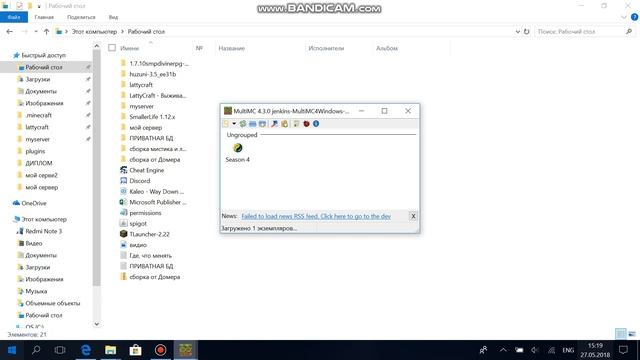Open the Файл tab in Explorer
The width and height of the screenshot is (640, 360).
(x=14, y=17)
